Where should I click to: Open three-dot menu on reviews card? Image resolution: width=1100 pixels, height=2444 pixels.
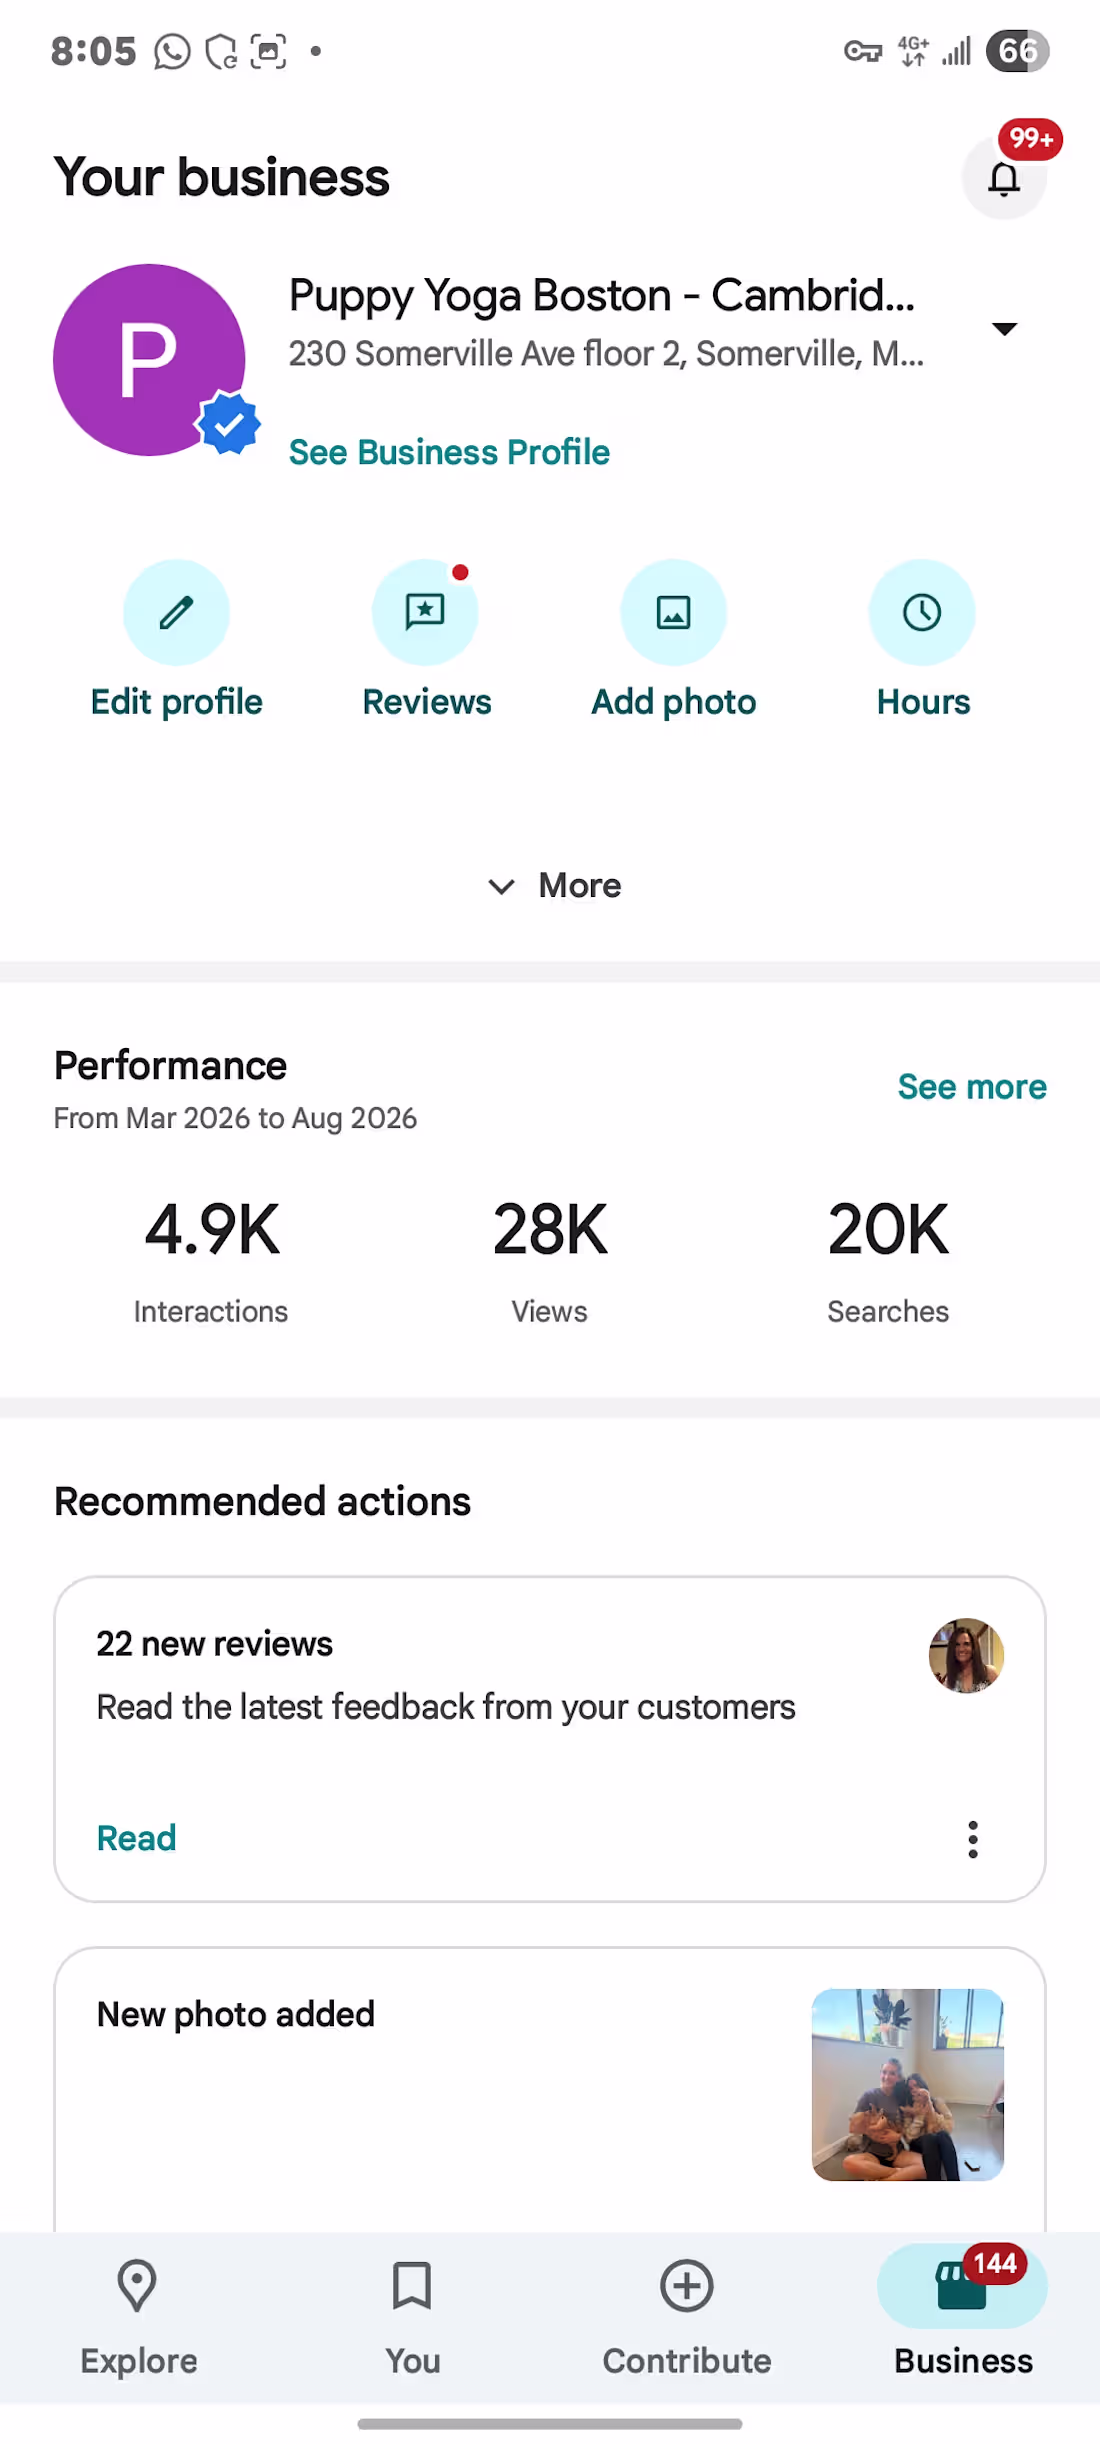point(973,1839)
